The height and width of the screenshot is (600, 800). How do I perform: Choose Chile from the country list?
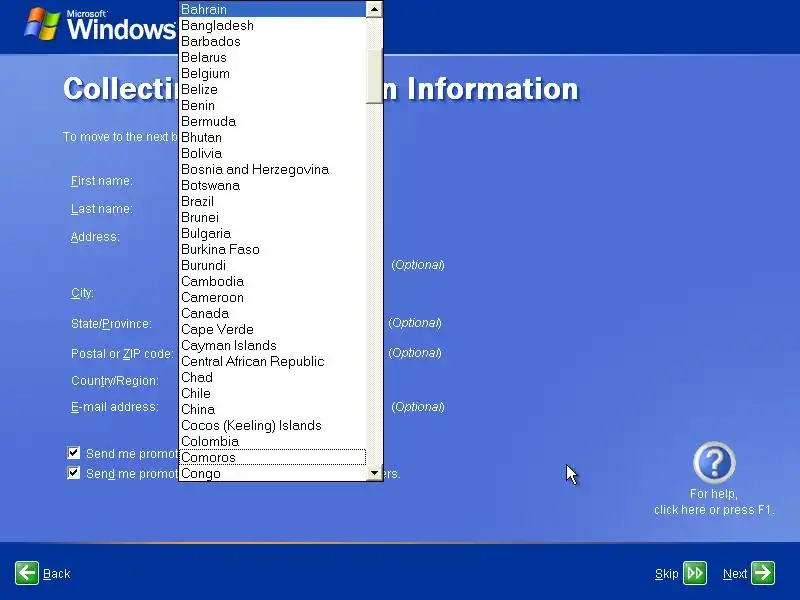point(272,393)
